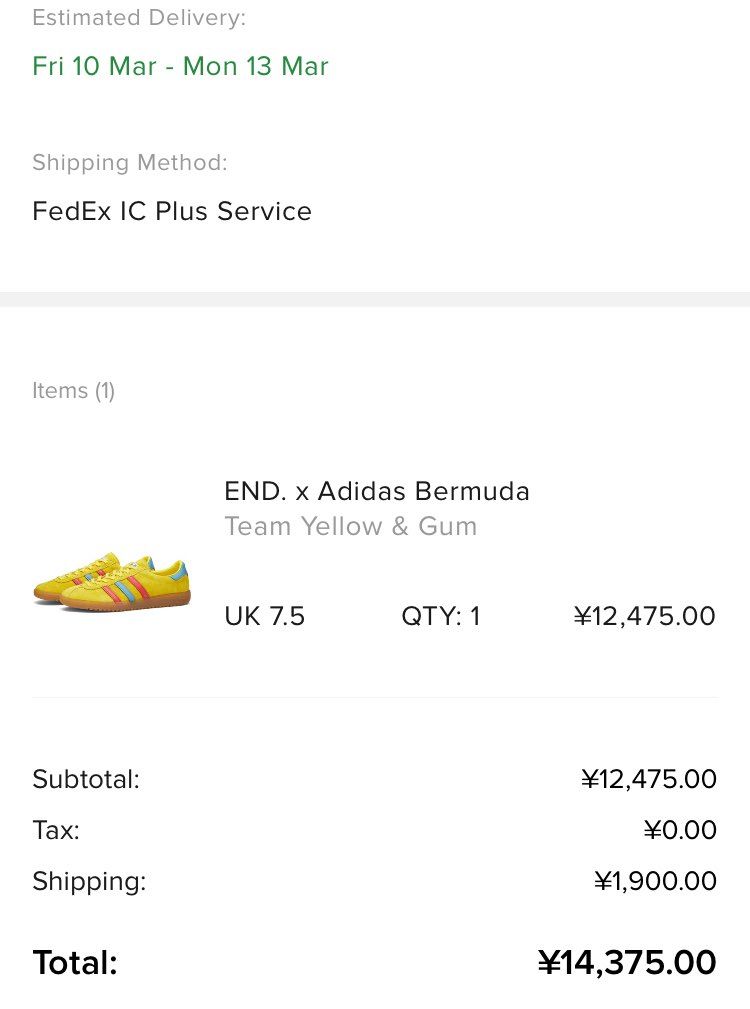Click the Subtotal label
The width and height of the screenshot is (750, 1009).
[86, 779]
